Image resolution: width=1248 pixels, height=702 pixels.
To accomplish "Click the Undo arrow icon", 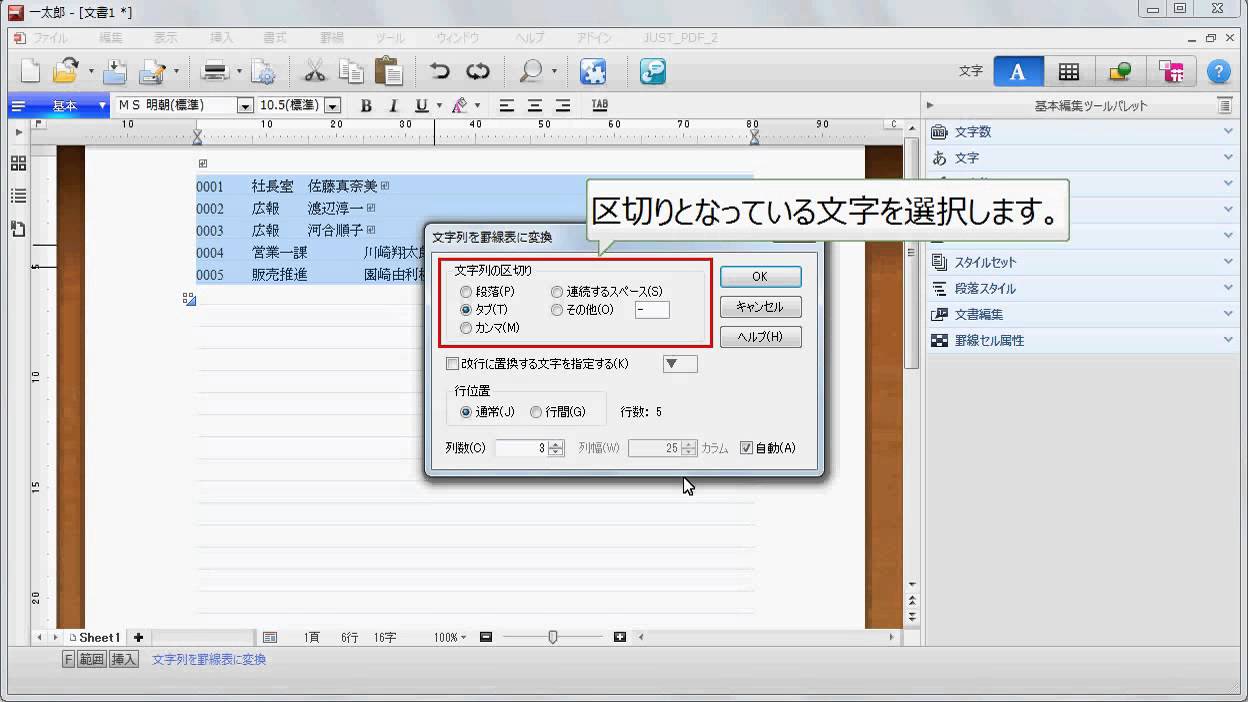I will (x=440, y=71).
